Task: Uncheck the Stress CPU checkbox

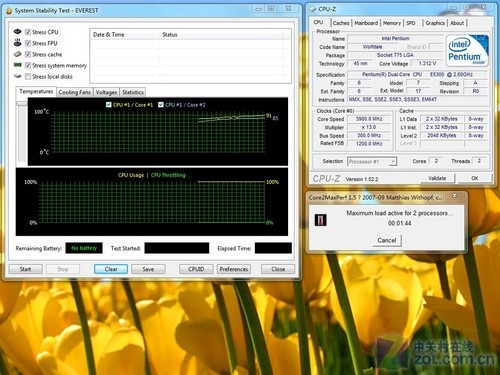Action: click(28, 32)
